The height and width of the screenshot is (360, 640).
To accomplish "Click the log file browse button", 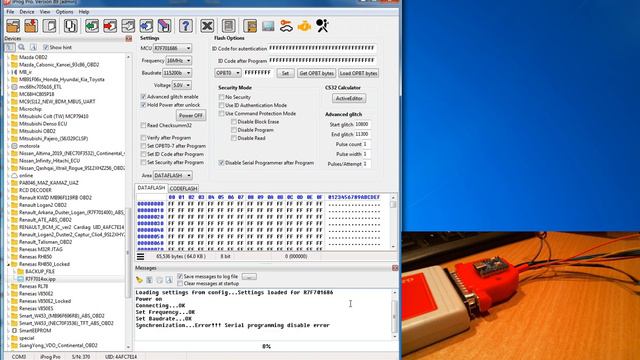I will point(249,277).
